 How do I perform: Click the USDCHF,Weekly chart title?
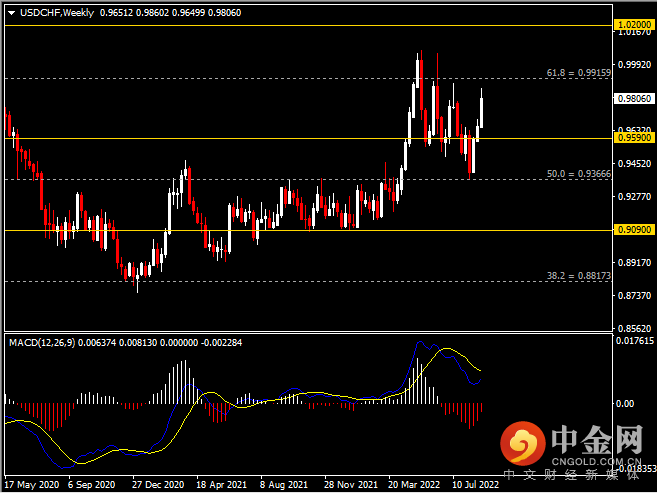[x=57, y=13]
